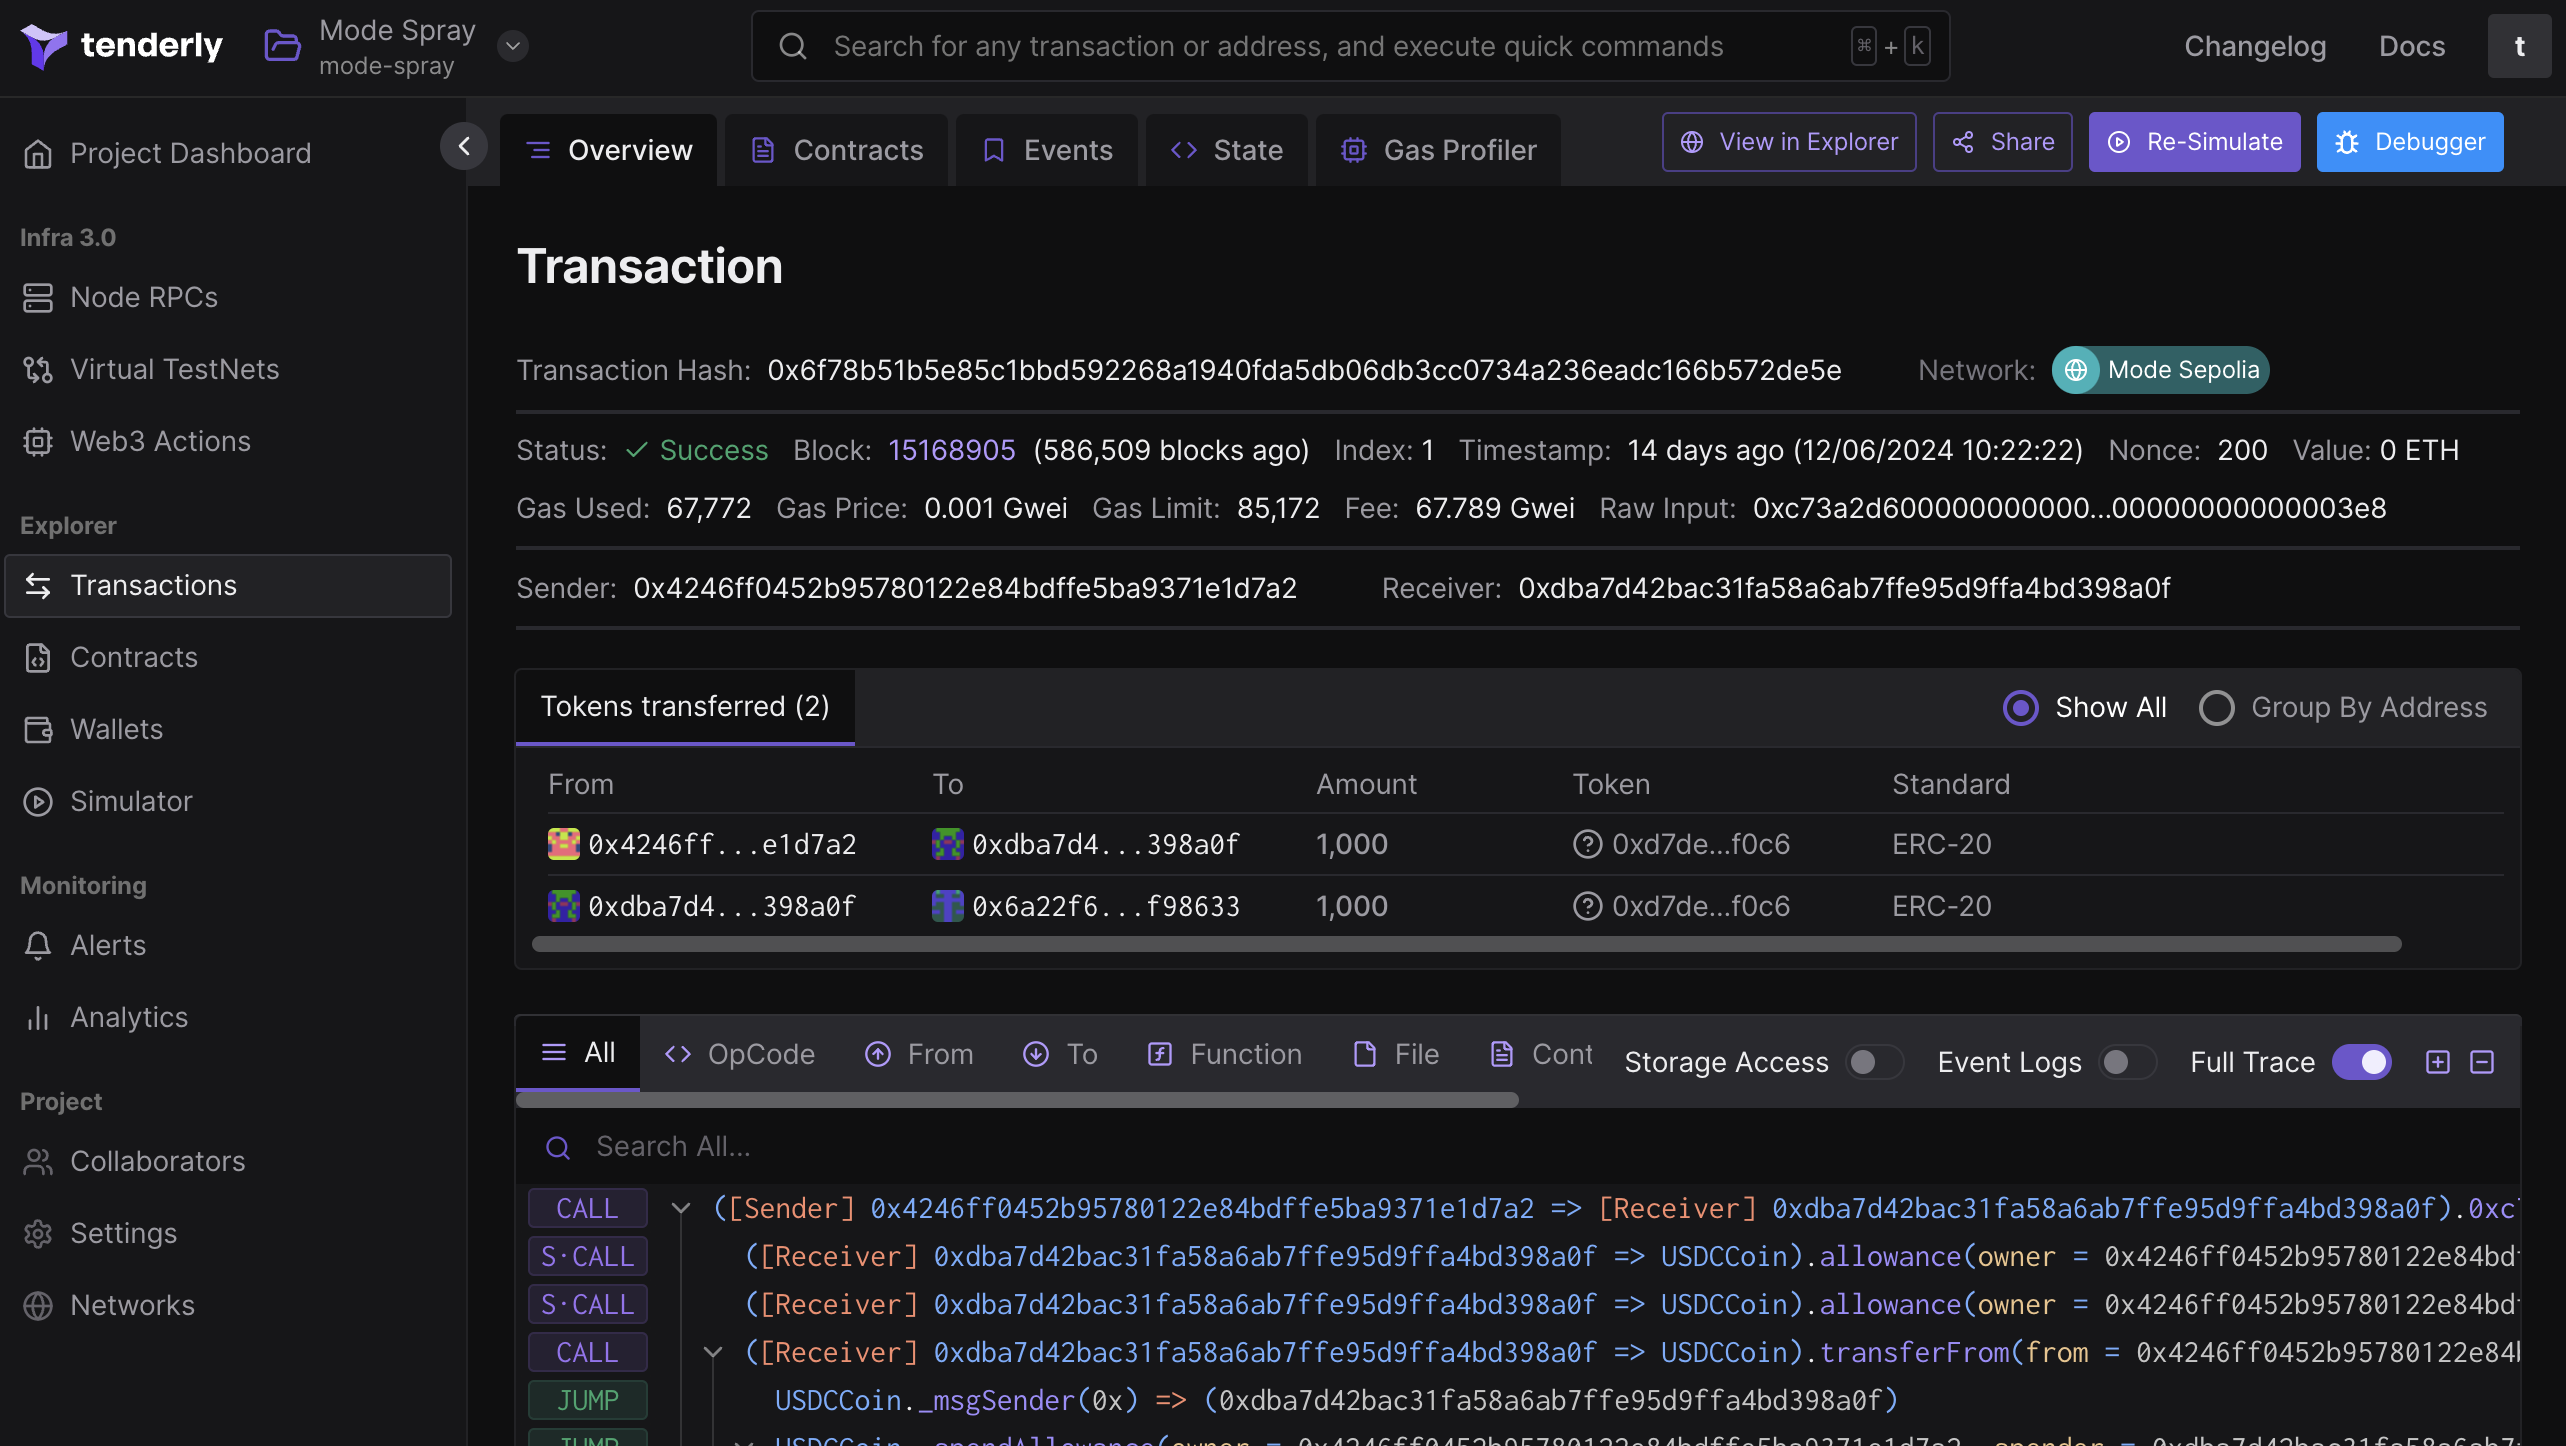The height and width of the screenshot is (1446, 2566).
Task: Enable the Storage Access toggle
Action: [1873, 1062]
